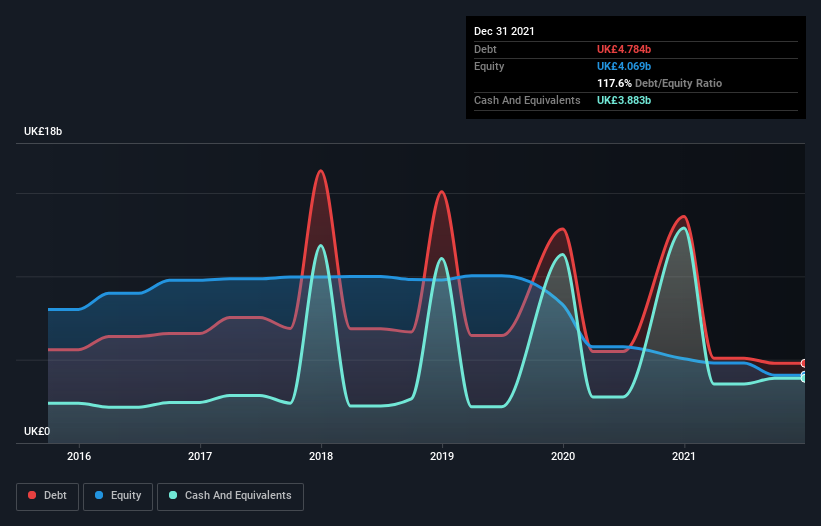This screenshot has width=821, height=526.
Task: Click the UK£0 y-axis label
Action: [x=37, y=431]
